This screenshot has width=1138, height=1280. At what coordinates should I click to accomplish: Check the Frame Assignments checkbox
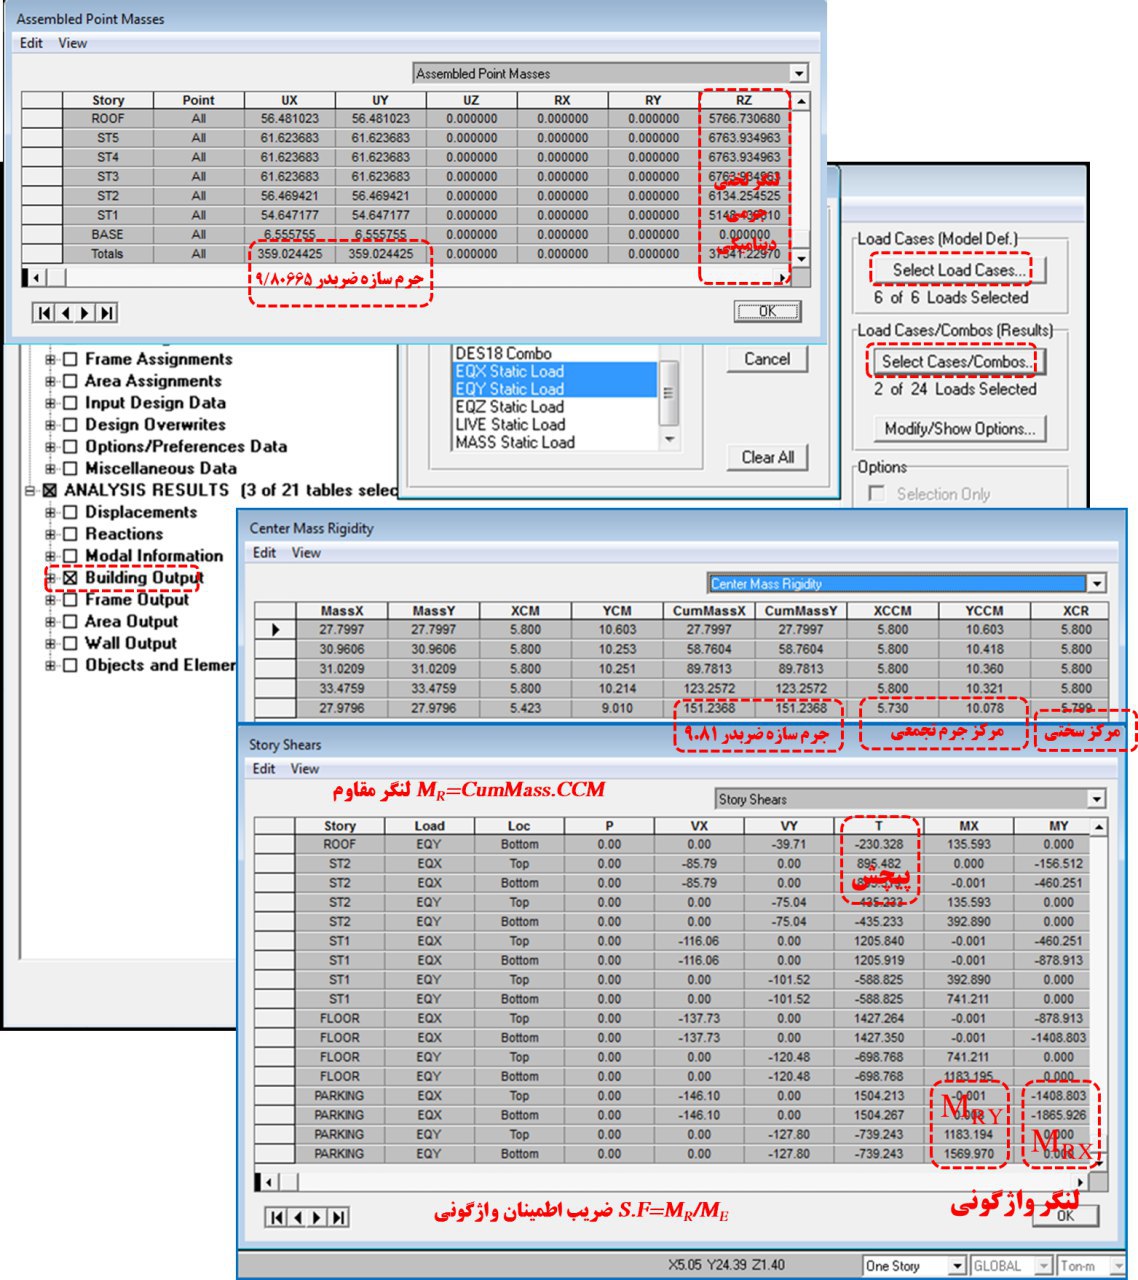tap(70, 359)
